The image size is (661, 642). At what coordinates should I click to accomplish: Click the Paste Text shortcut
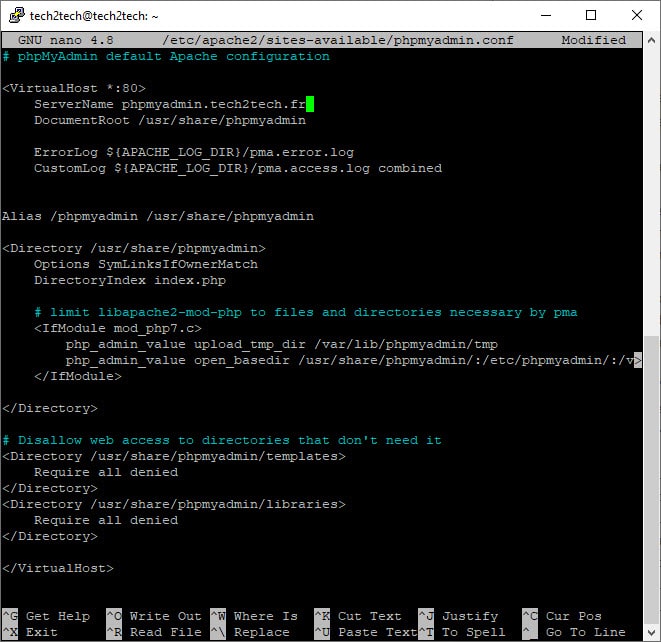tap(373, 632)
